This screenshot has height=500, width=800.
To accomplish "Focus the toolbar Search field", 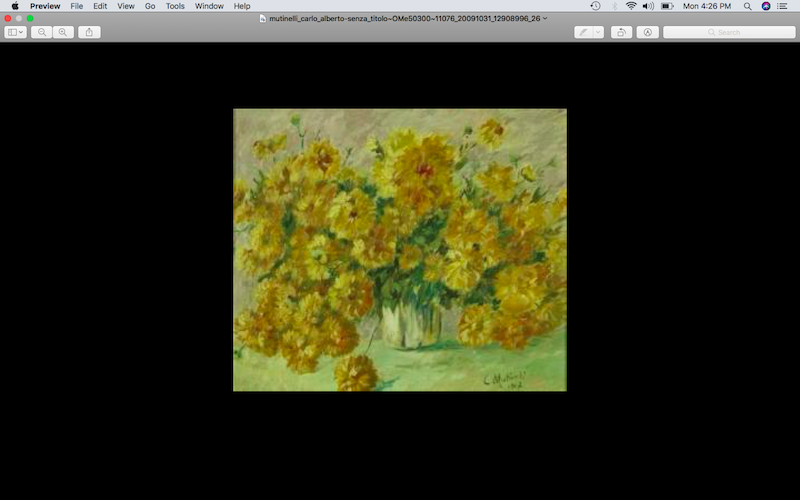I will pyautogui.click(x=729, y=32).
